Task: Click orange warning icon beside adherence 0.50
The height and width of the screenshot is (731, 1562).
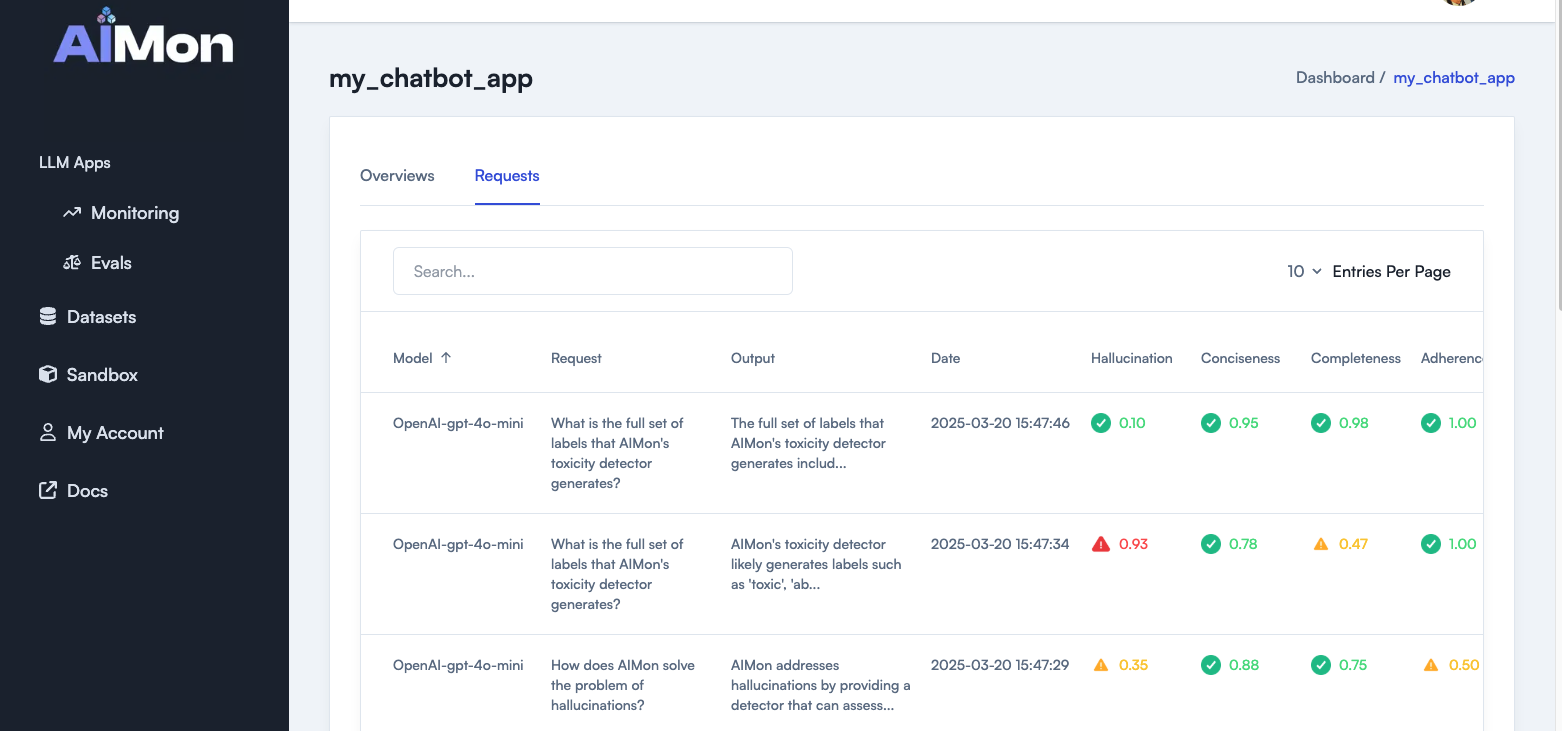Action: click(x=1431, y=665)
